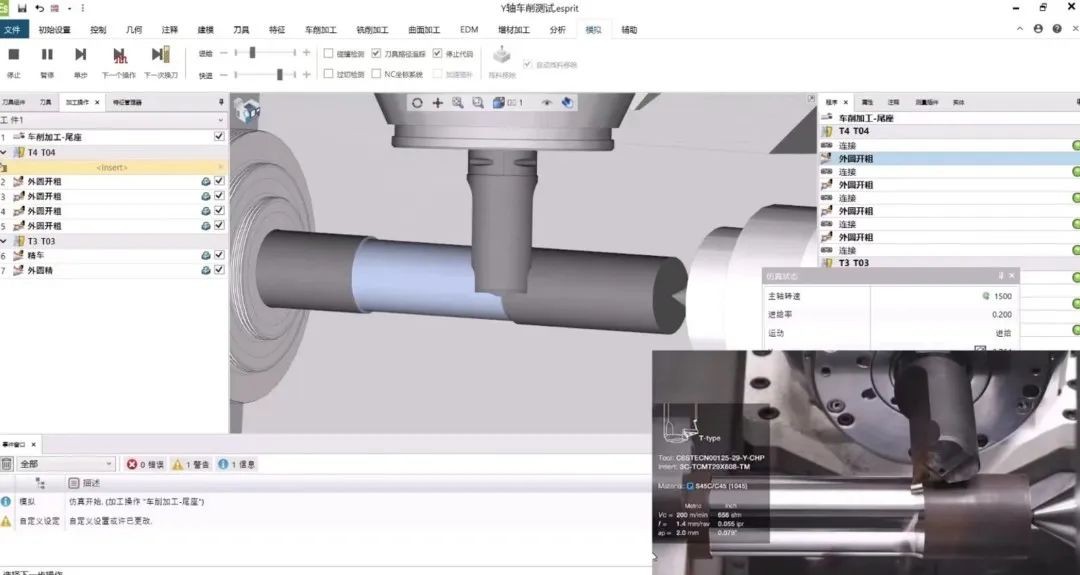The width and height of the screenshot is (1080, 575).
Task: Click the 停止 (Stop) simulation button
Action: 14,54
